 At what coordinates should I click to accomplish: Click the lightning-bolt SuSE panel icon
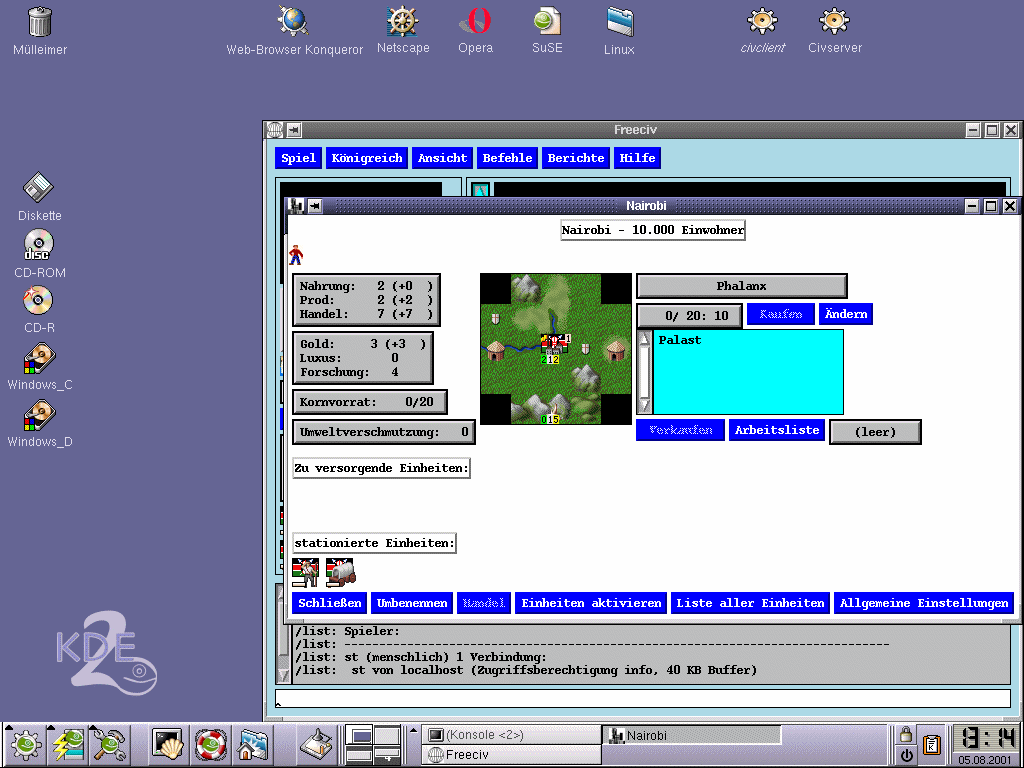click(68, 745)
